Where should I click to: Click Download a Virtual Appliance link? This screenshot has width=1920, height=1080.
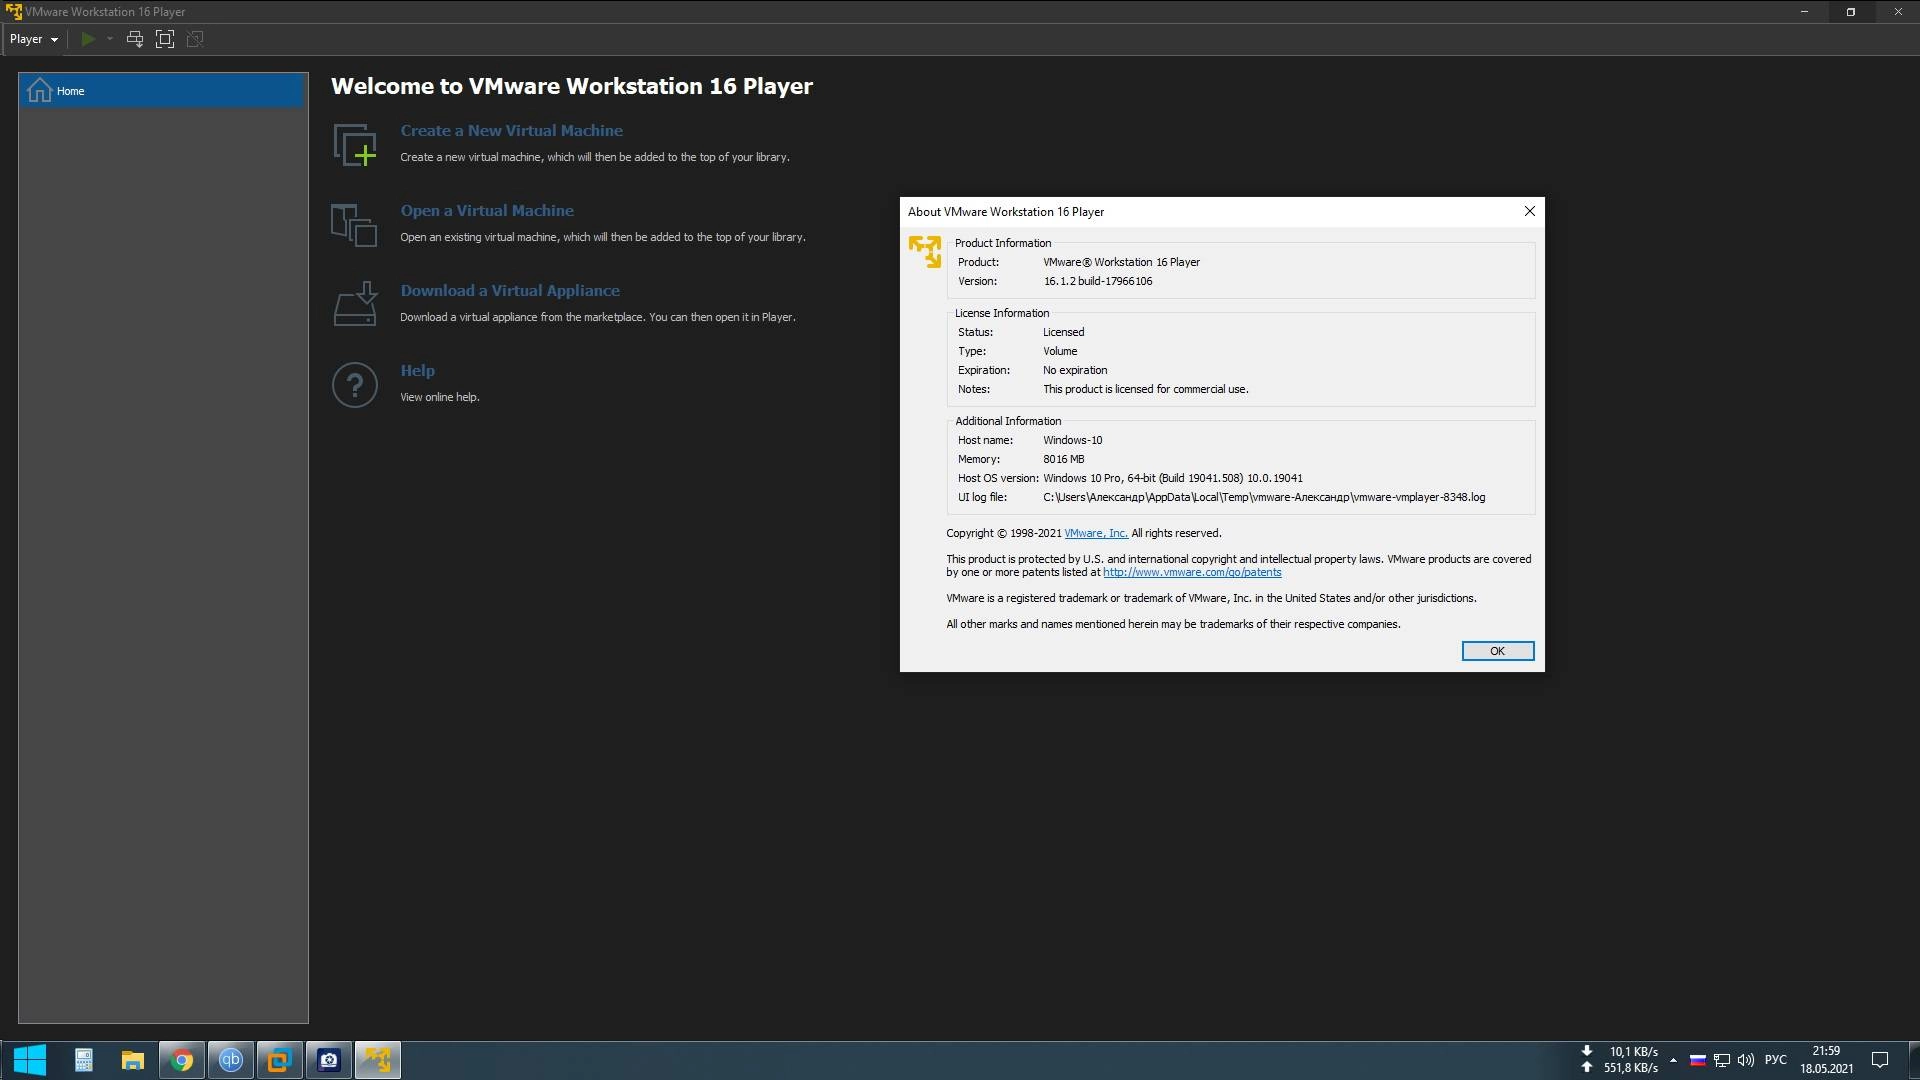coord(510,291)
